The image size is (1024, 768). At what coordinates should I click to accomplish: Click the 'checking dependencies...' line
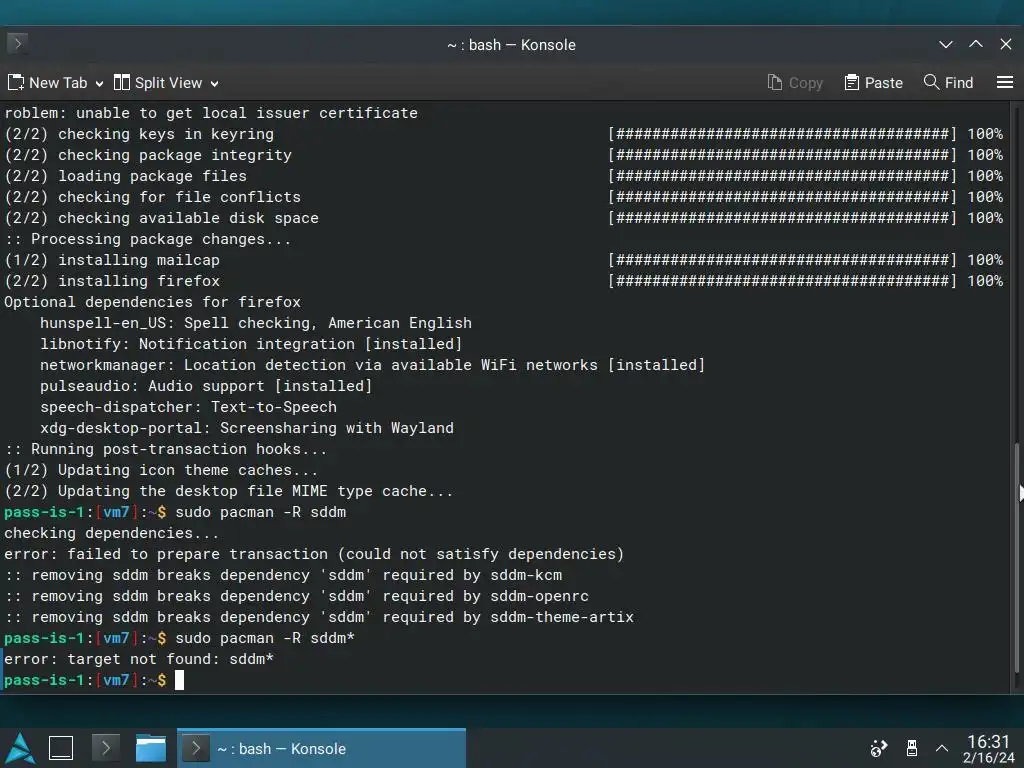[112, 534]
